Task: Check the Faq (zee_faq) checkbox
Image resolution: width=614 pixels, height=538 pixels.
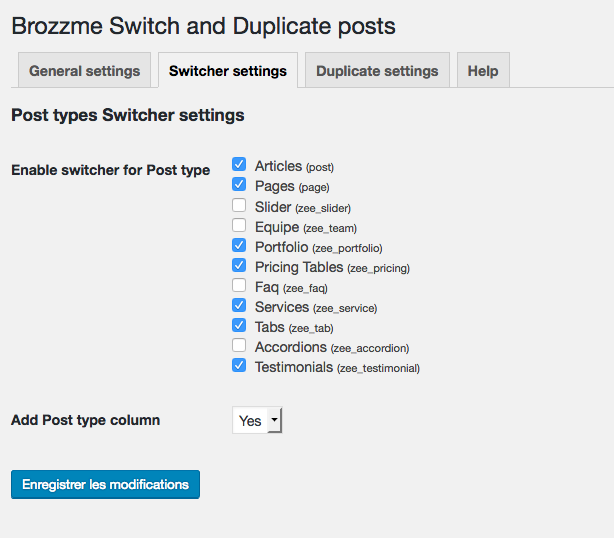Action: pos(239,286)
